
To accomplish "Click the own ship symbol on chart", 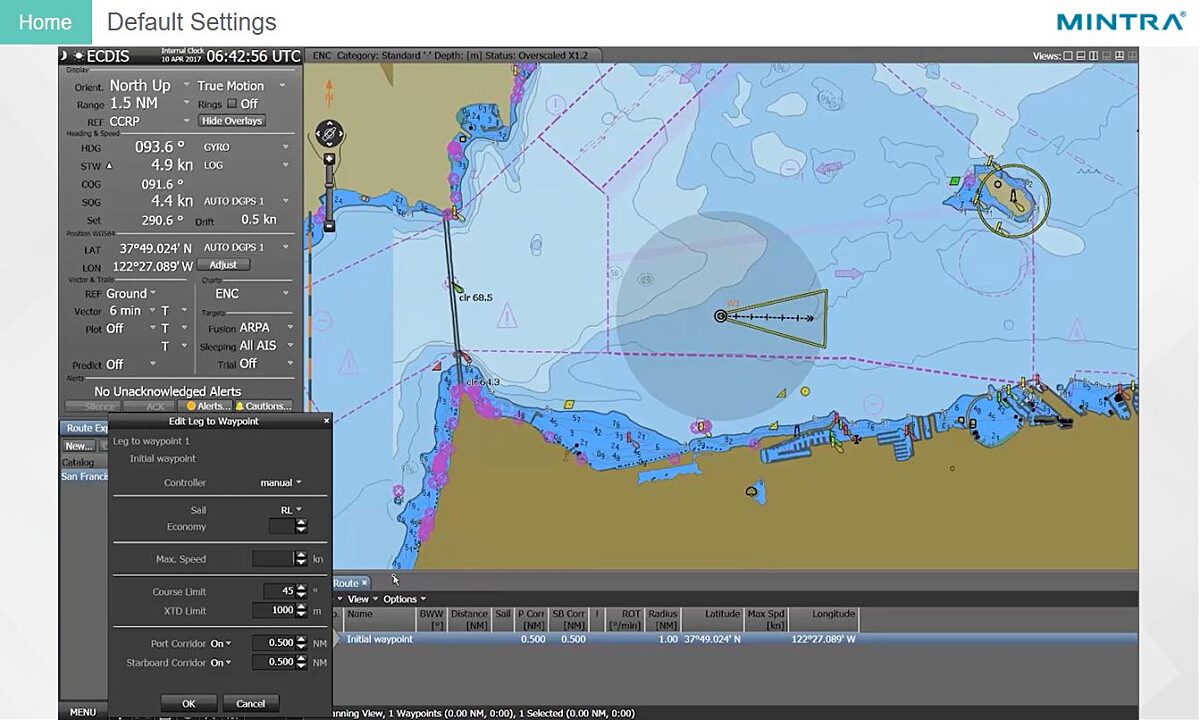I will point(720,316).
